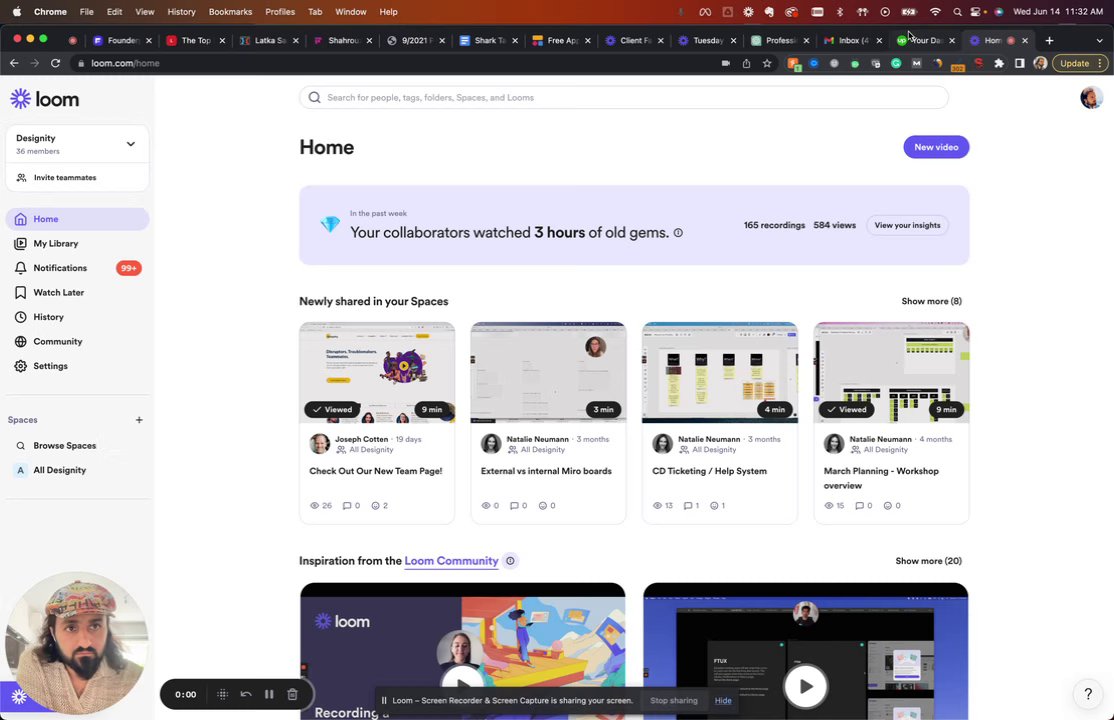This screenshot has width=1114, height=720.
Task: Open March Planning Workshop overview thumbnail
Action: [x=891, y=372]
